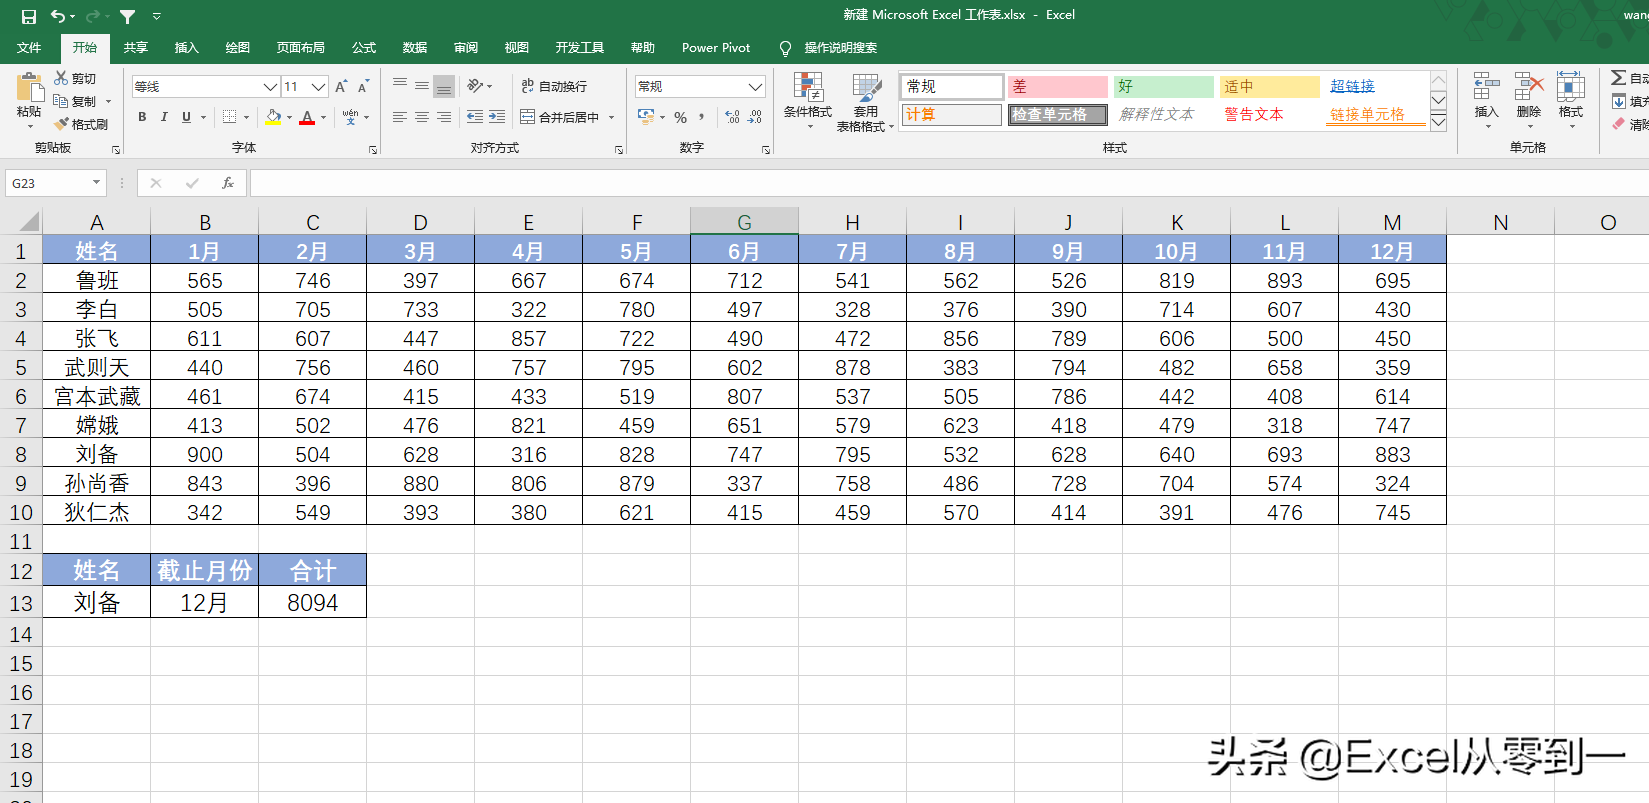Image resolution: width=1649 pixels, height=803 pixels.
Task: Toggle align text left
Action: (400, 117)
